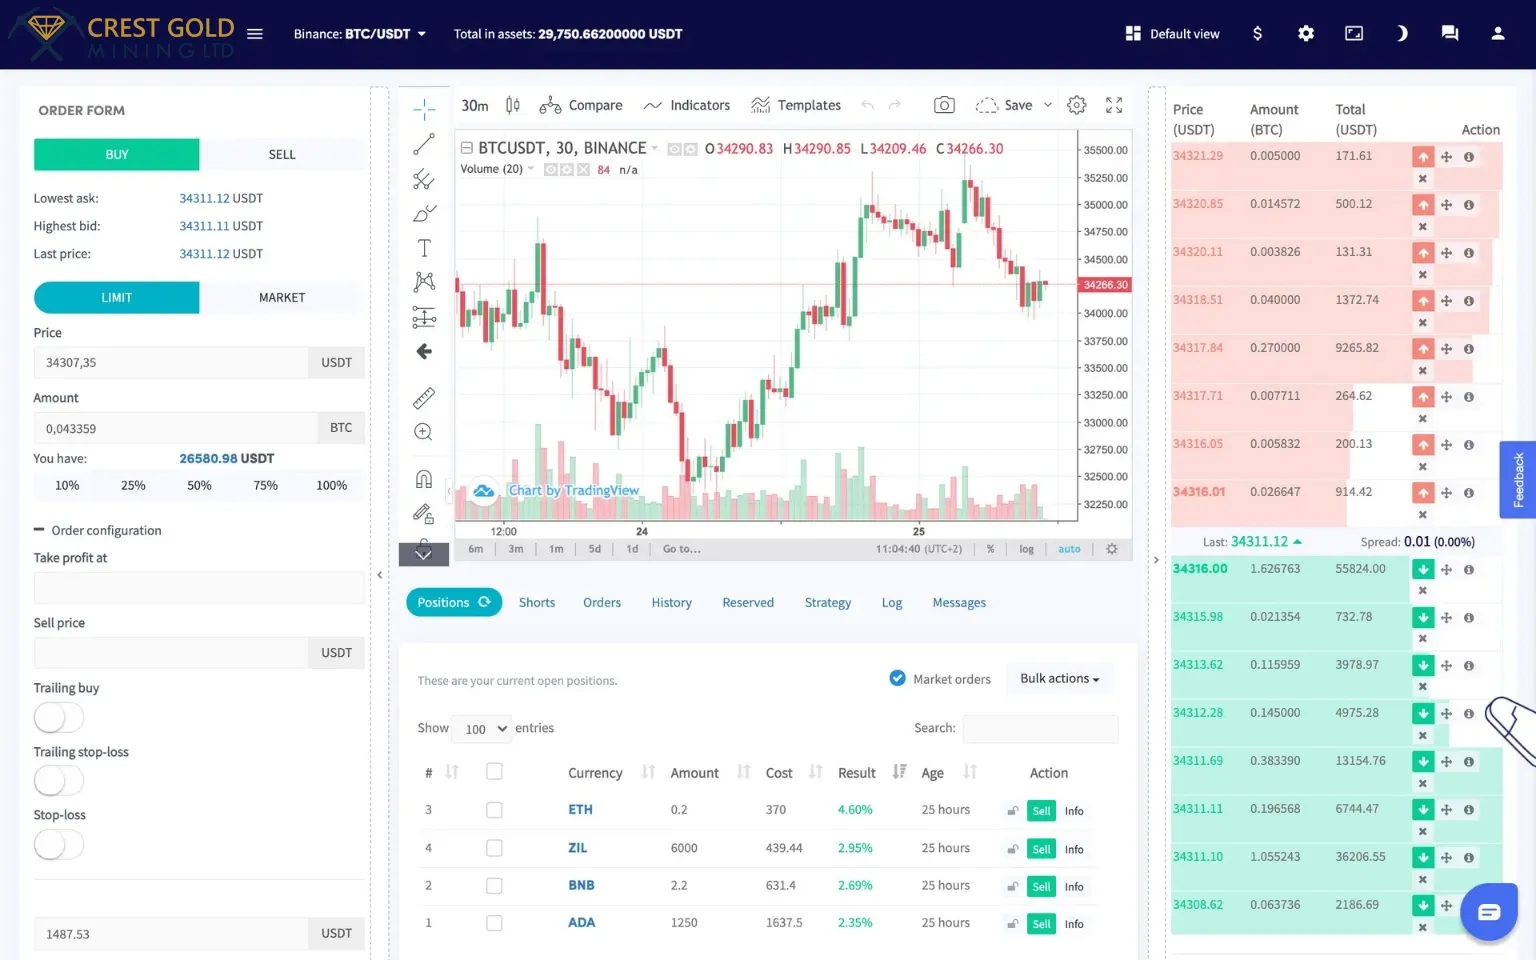Screen dimensions: 1536x960
Task: Select the pitchfork drawing tool
Action: tap(424, 179)
